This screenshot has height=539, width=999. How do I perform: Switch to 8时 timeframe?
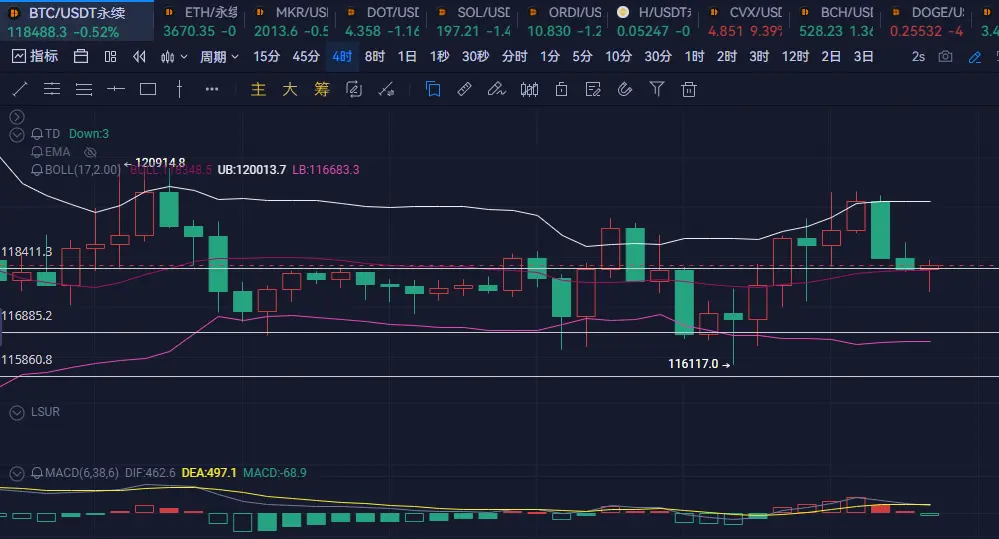tap(375, 57)
